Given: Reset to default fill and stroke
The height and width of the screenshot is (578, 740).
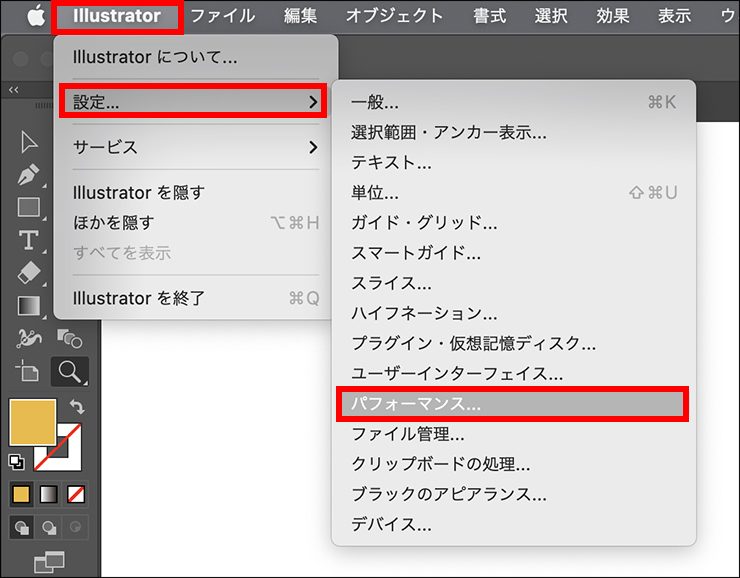Looking at the screenshot, I should point(16,461).
